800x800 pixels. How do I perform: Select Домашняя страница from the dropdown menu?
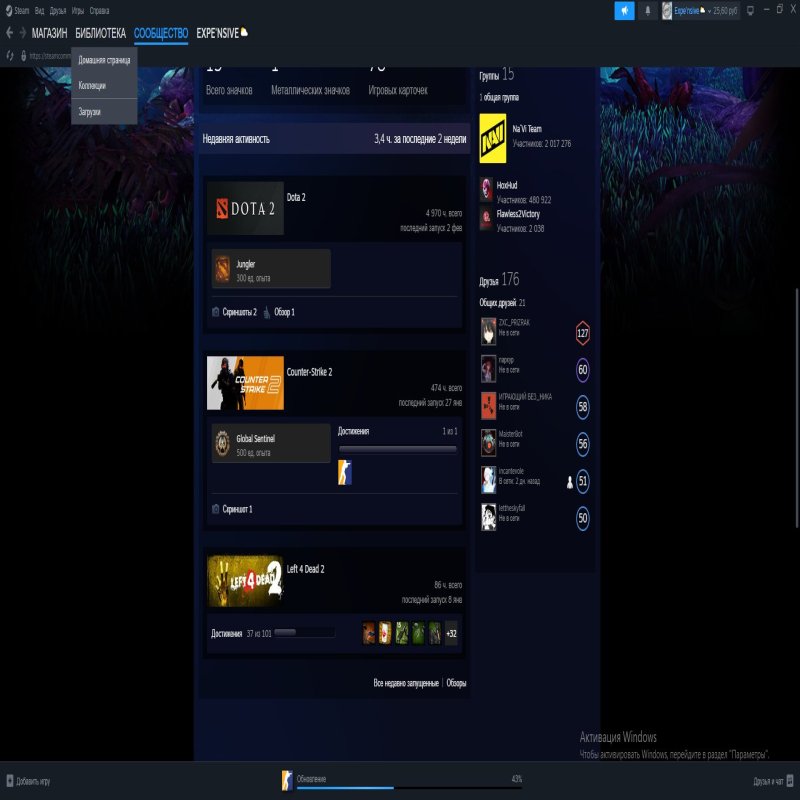click(104, 60)
